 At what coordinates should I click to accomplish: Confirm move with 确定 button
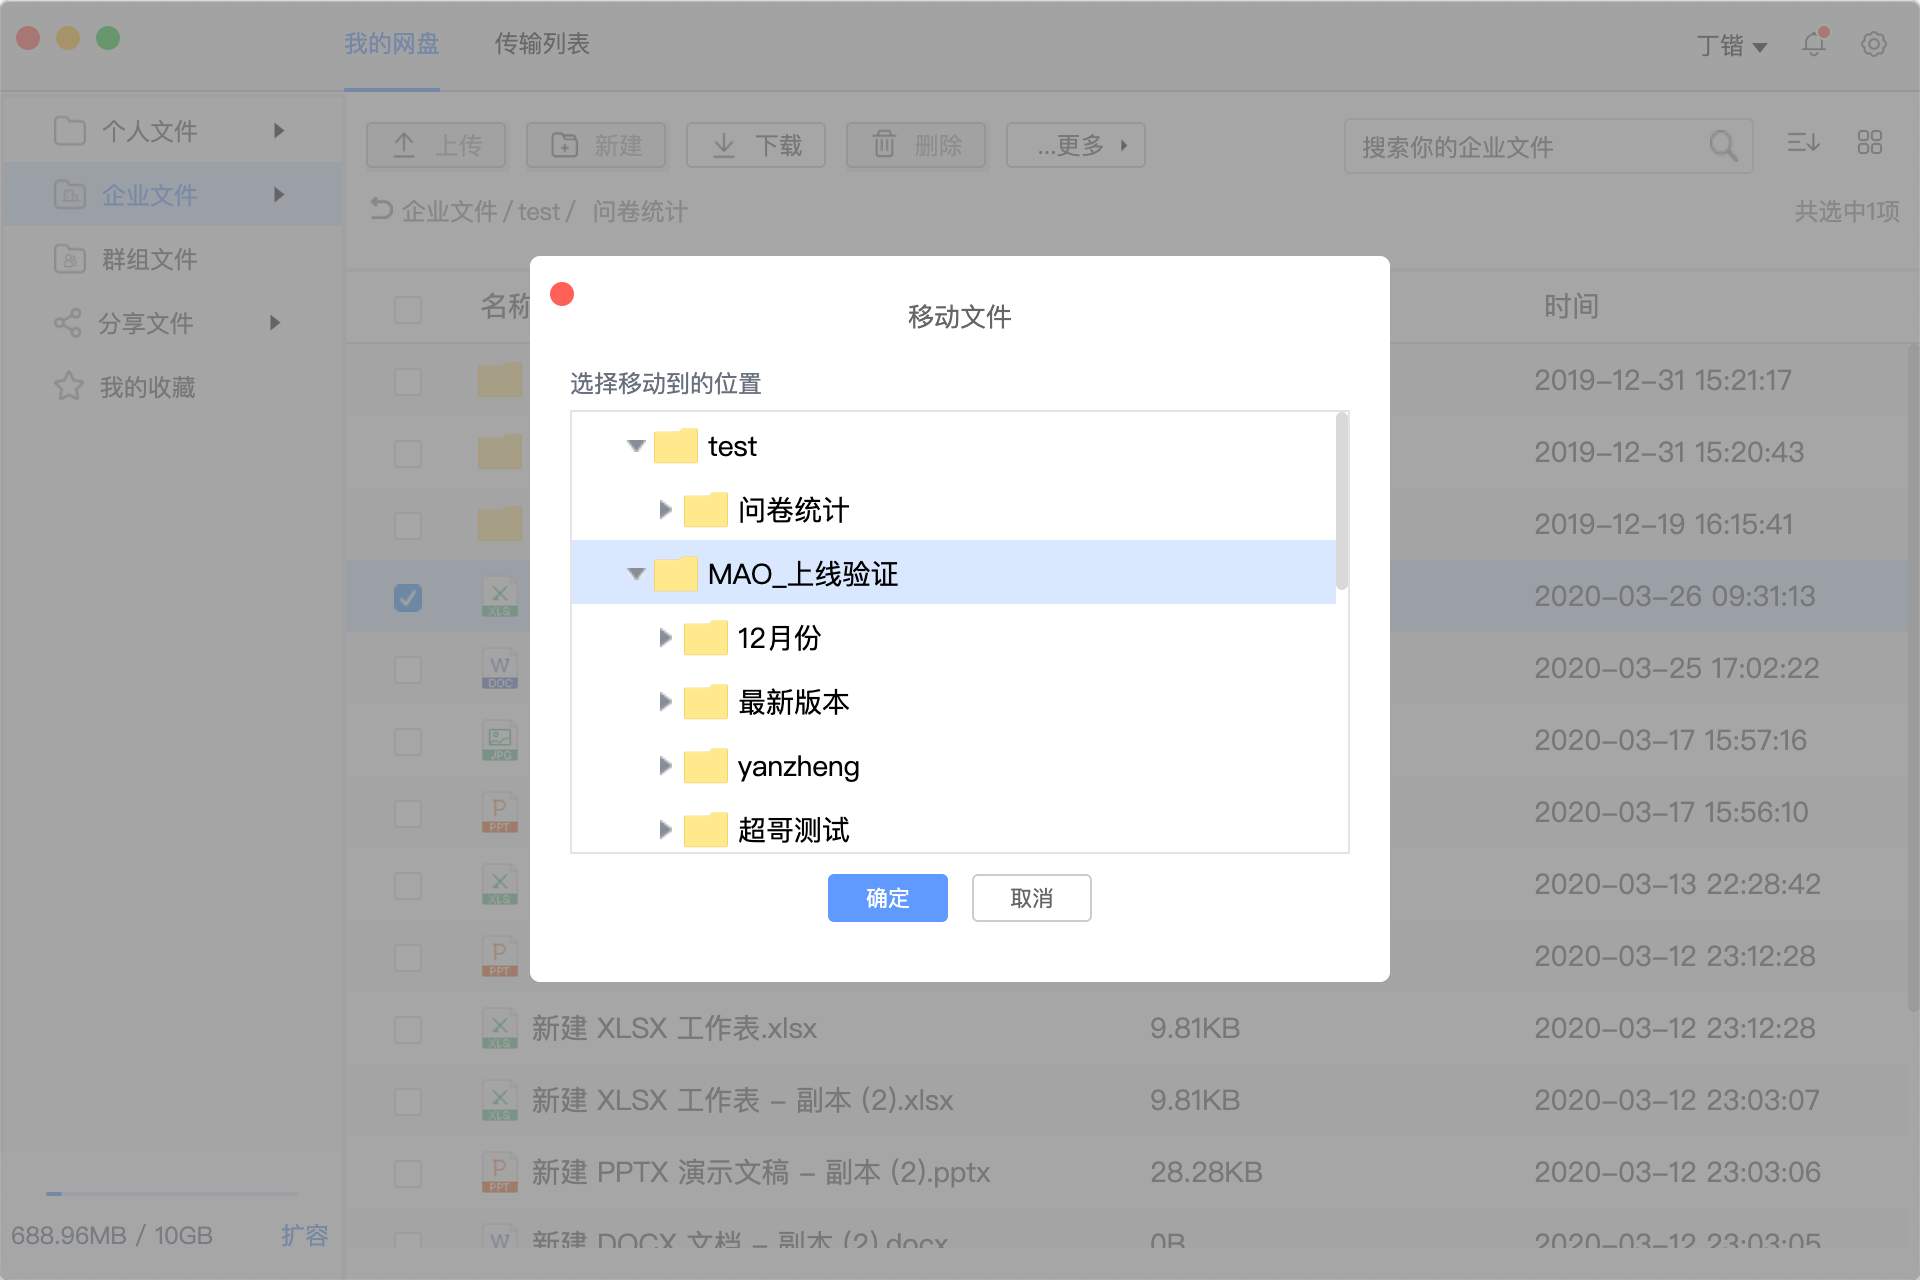point(887,898)
